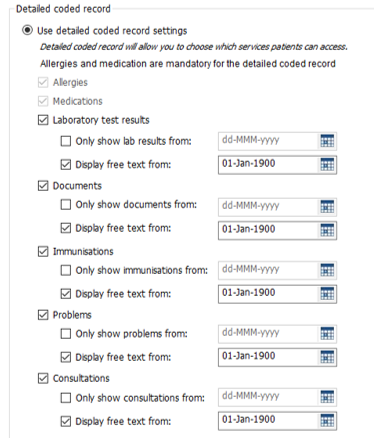Open calendar picker for lab results date
Viewport: 374px width, 440px height.
pos(327,141)
